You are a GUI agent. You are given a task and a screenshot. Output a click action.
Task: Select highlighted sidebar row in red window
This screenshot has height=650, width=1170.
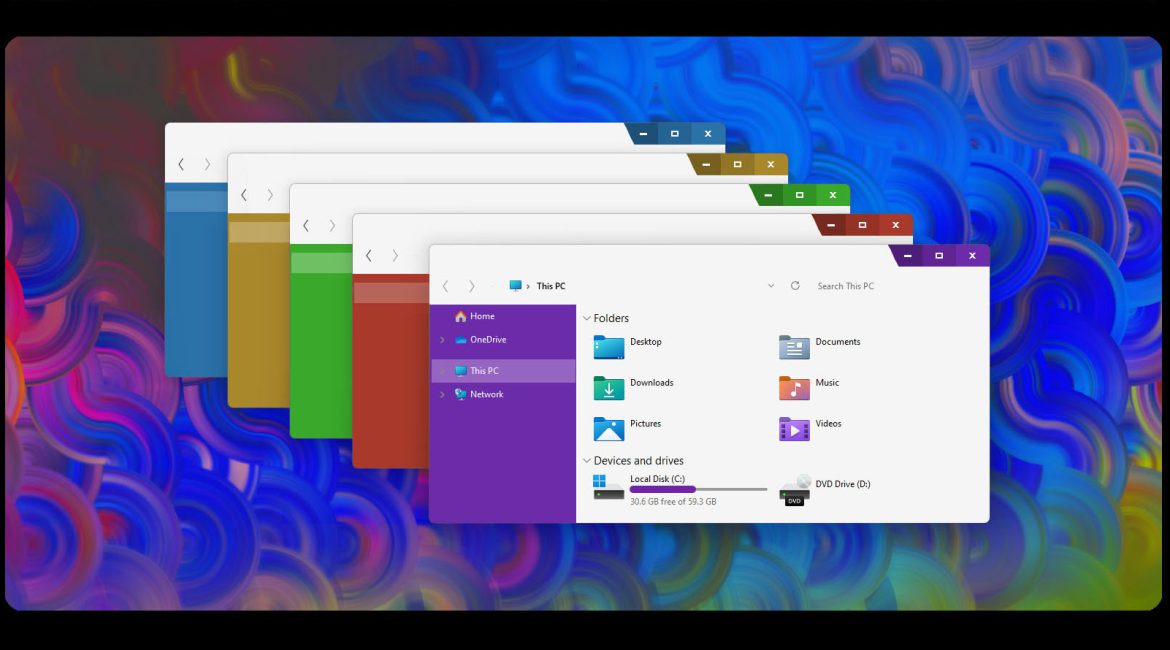(x=391, y=293)
